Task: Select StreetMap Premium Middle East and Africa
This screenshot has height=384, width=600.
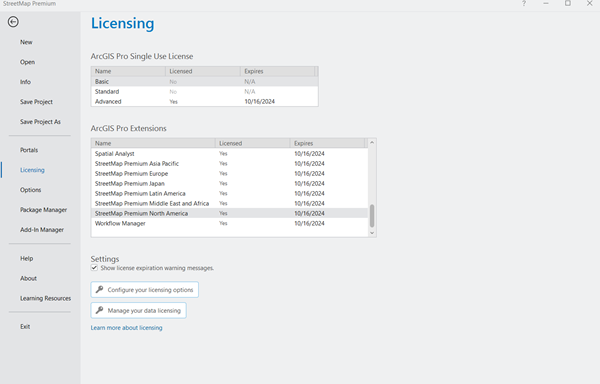Action: click(230, 203)
